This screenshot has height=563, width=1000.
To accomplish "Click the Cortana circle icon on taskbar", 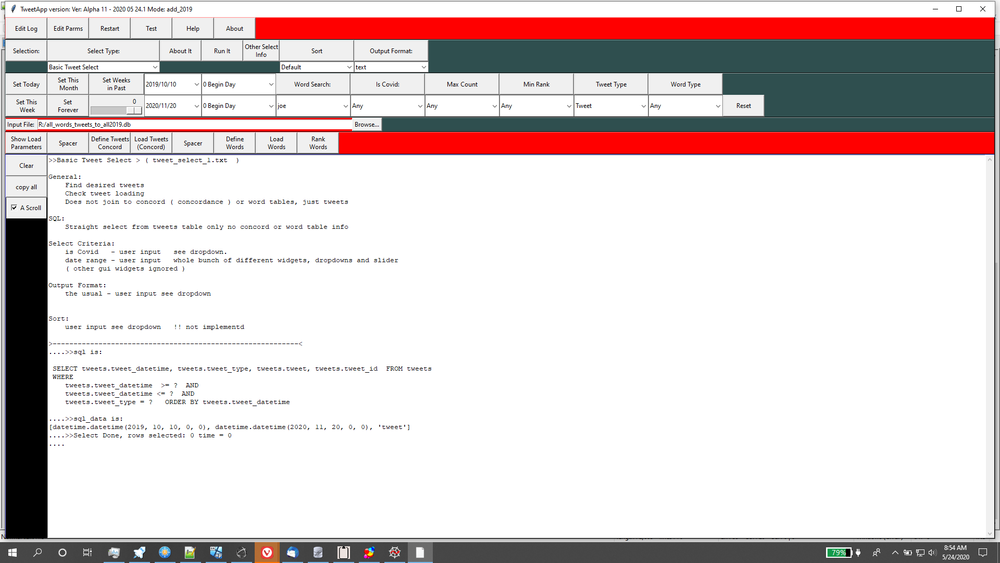I will coord(62,552).
